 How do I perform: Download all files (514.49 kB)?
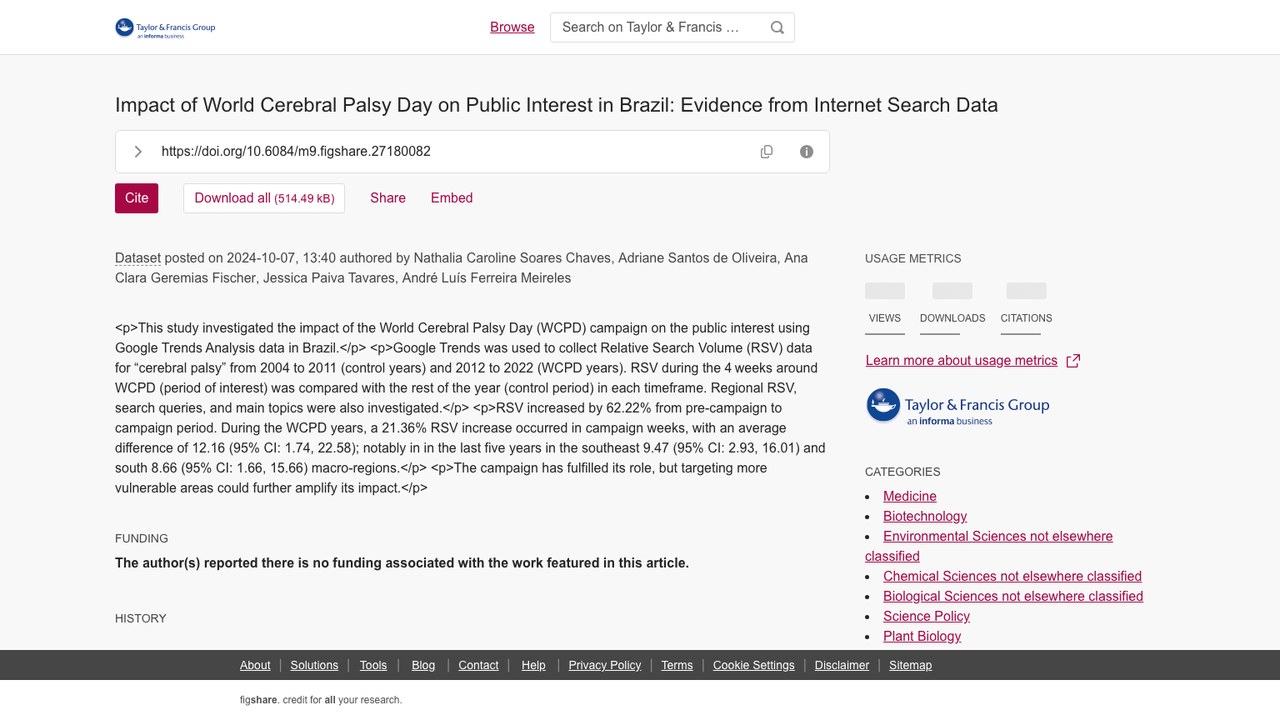click(x=264, y=198)
